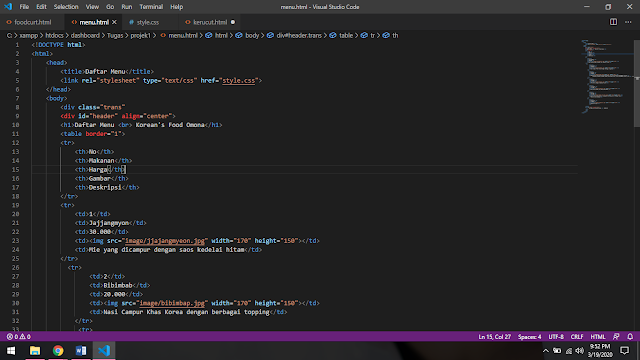Open Google Chrome from the taskbar
The height and width of the screenshot is (360, 640).
(x=58, y=351)
